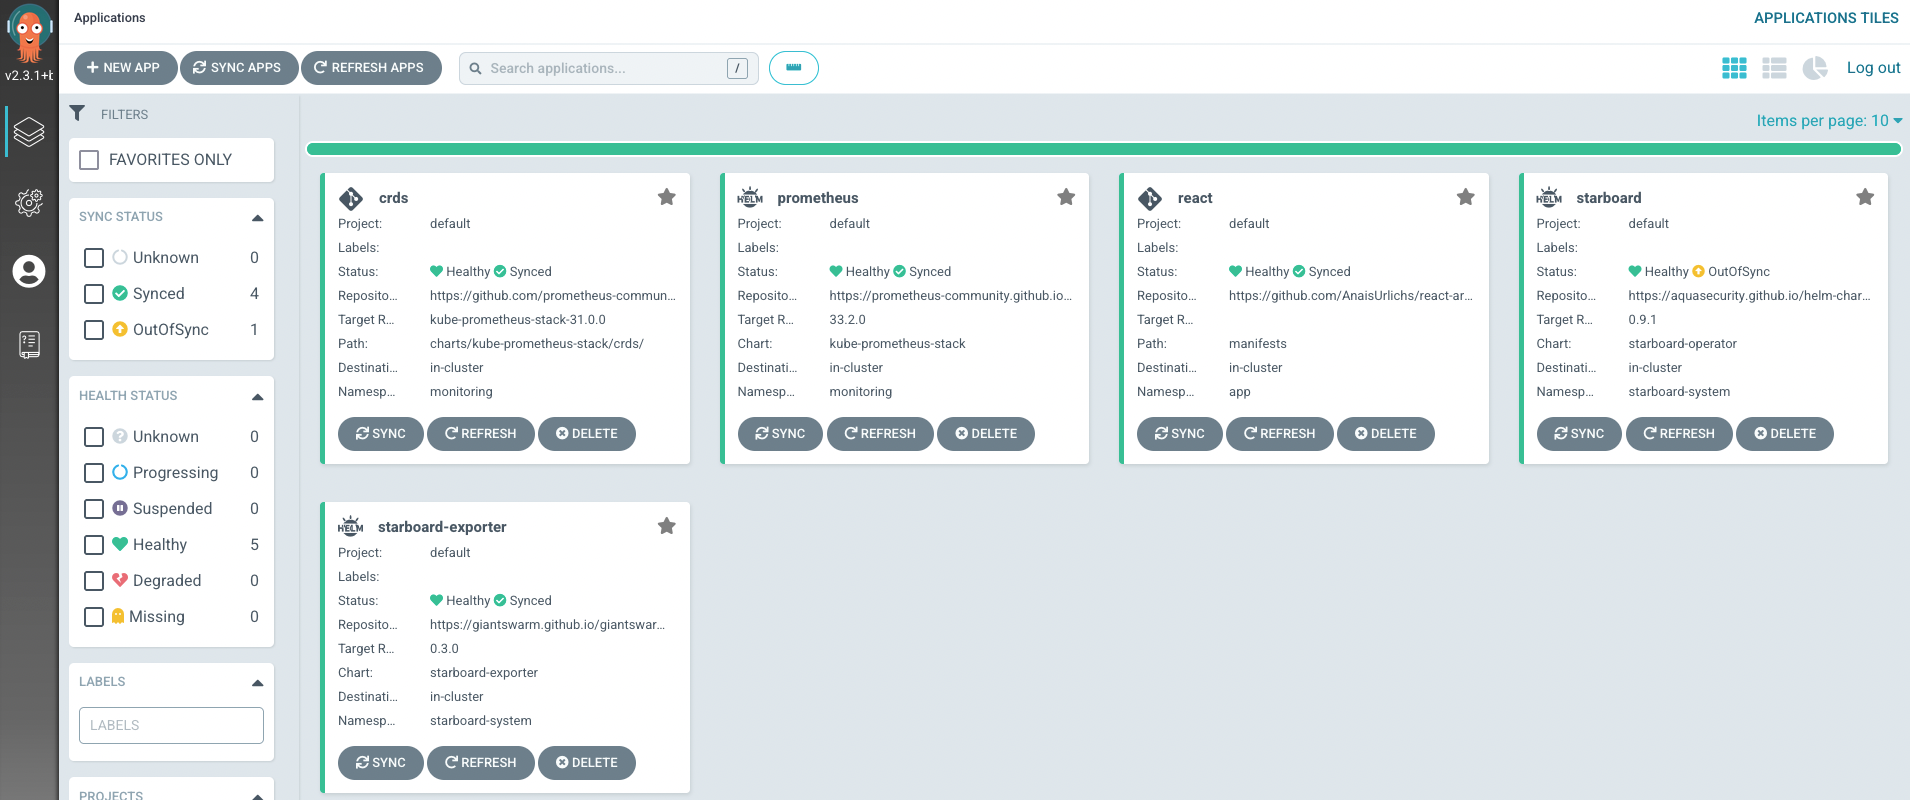Screen dimensions: 1910x800
Task: Collapse the Labels section
Action: (x=257, y=682)
